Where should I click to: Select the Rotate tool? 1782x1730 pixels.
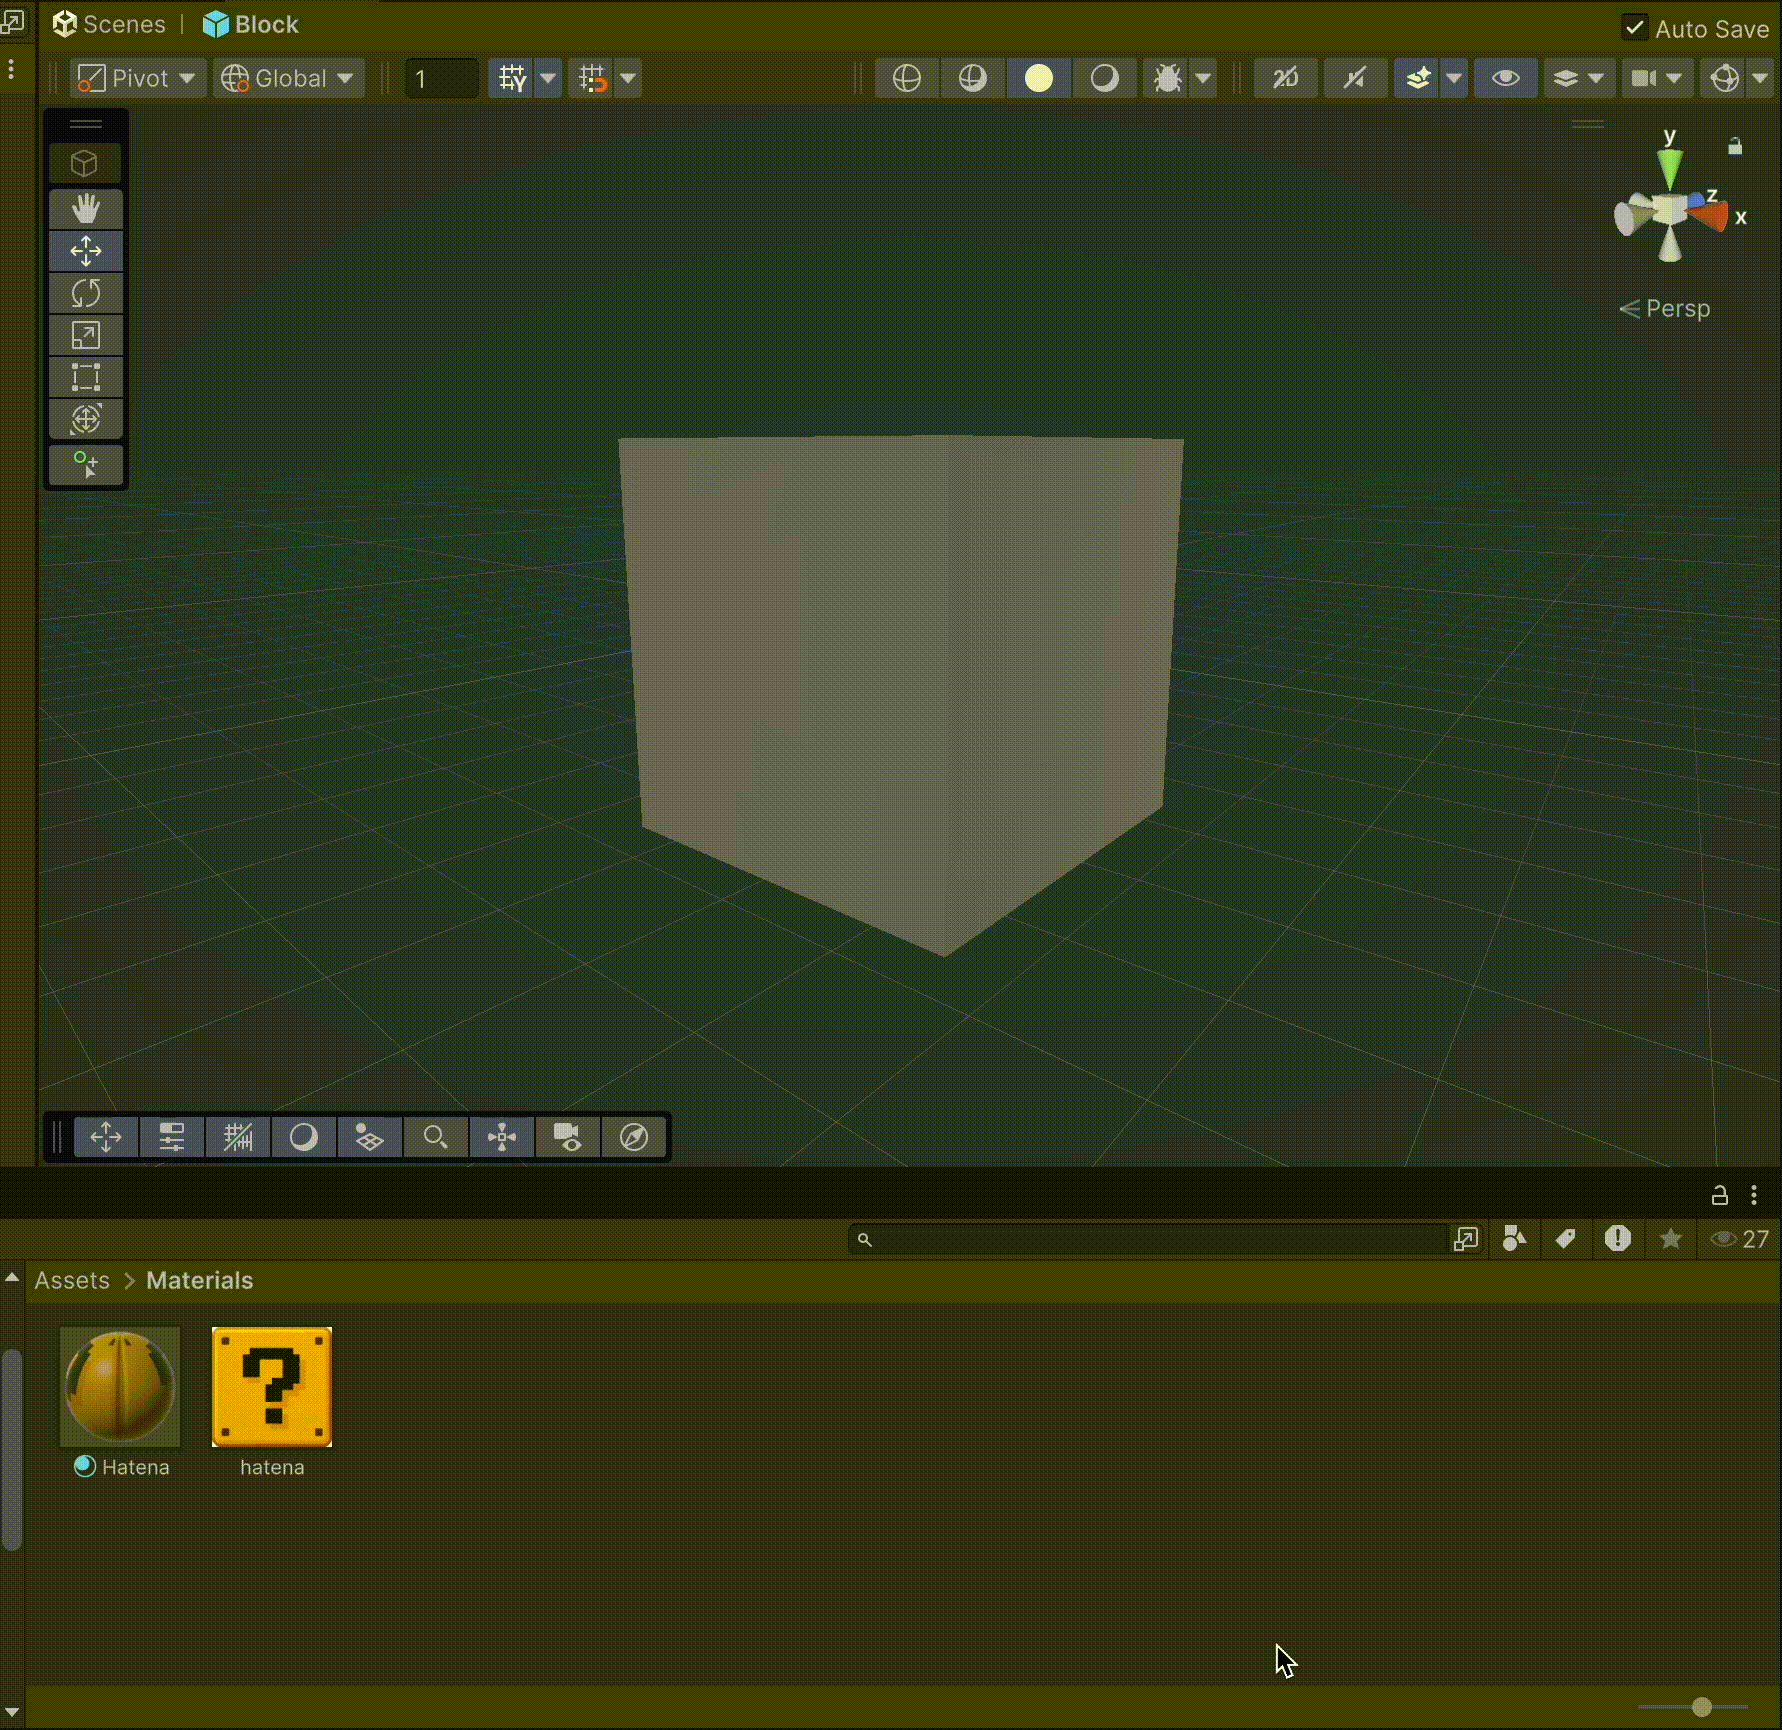point(86,293)
